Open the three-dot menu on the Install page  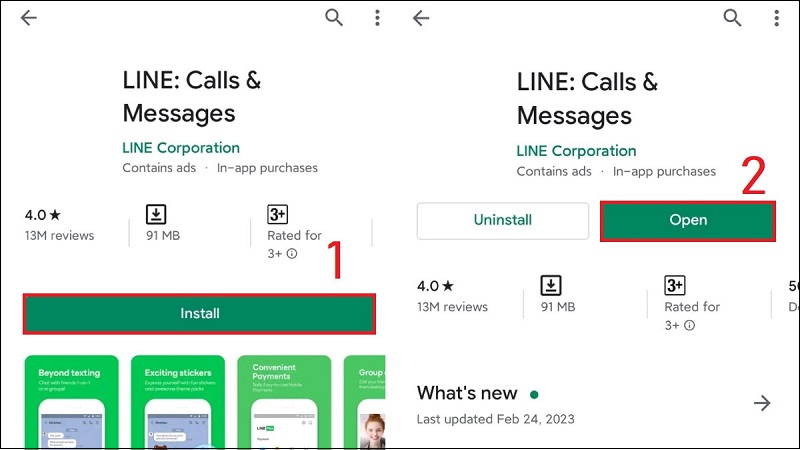point(377,18)
